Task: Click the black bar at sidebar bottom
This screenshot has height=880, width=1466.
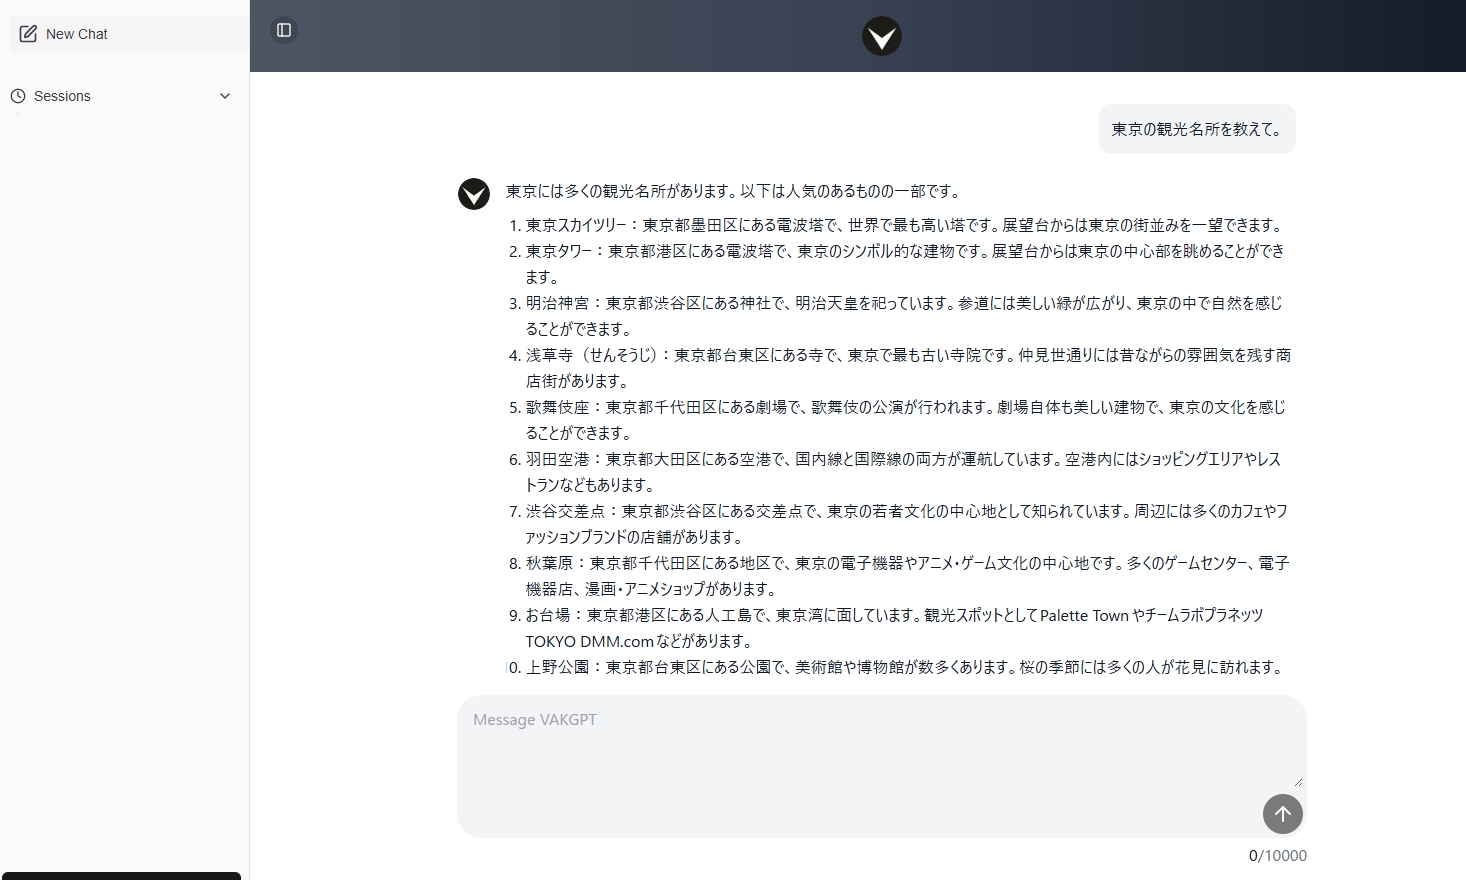Action: click(121, 875)
